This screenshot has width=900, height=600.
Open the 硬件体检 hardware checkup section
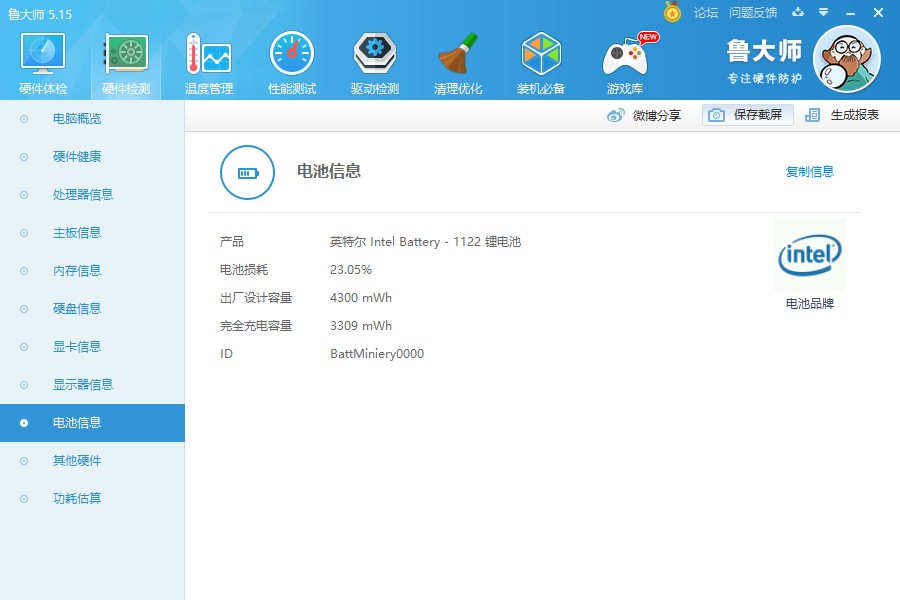click(x=43, y=63)
